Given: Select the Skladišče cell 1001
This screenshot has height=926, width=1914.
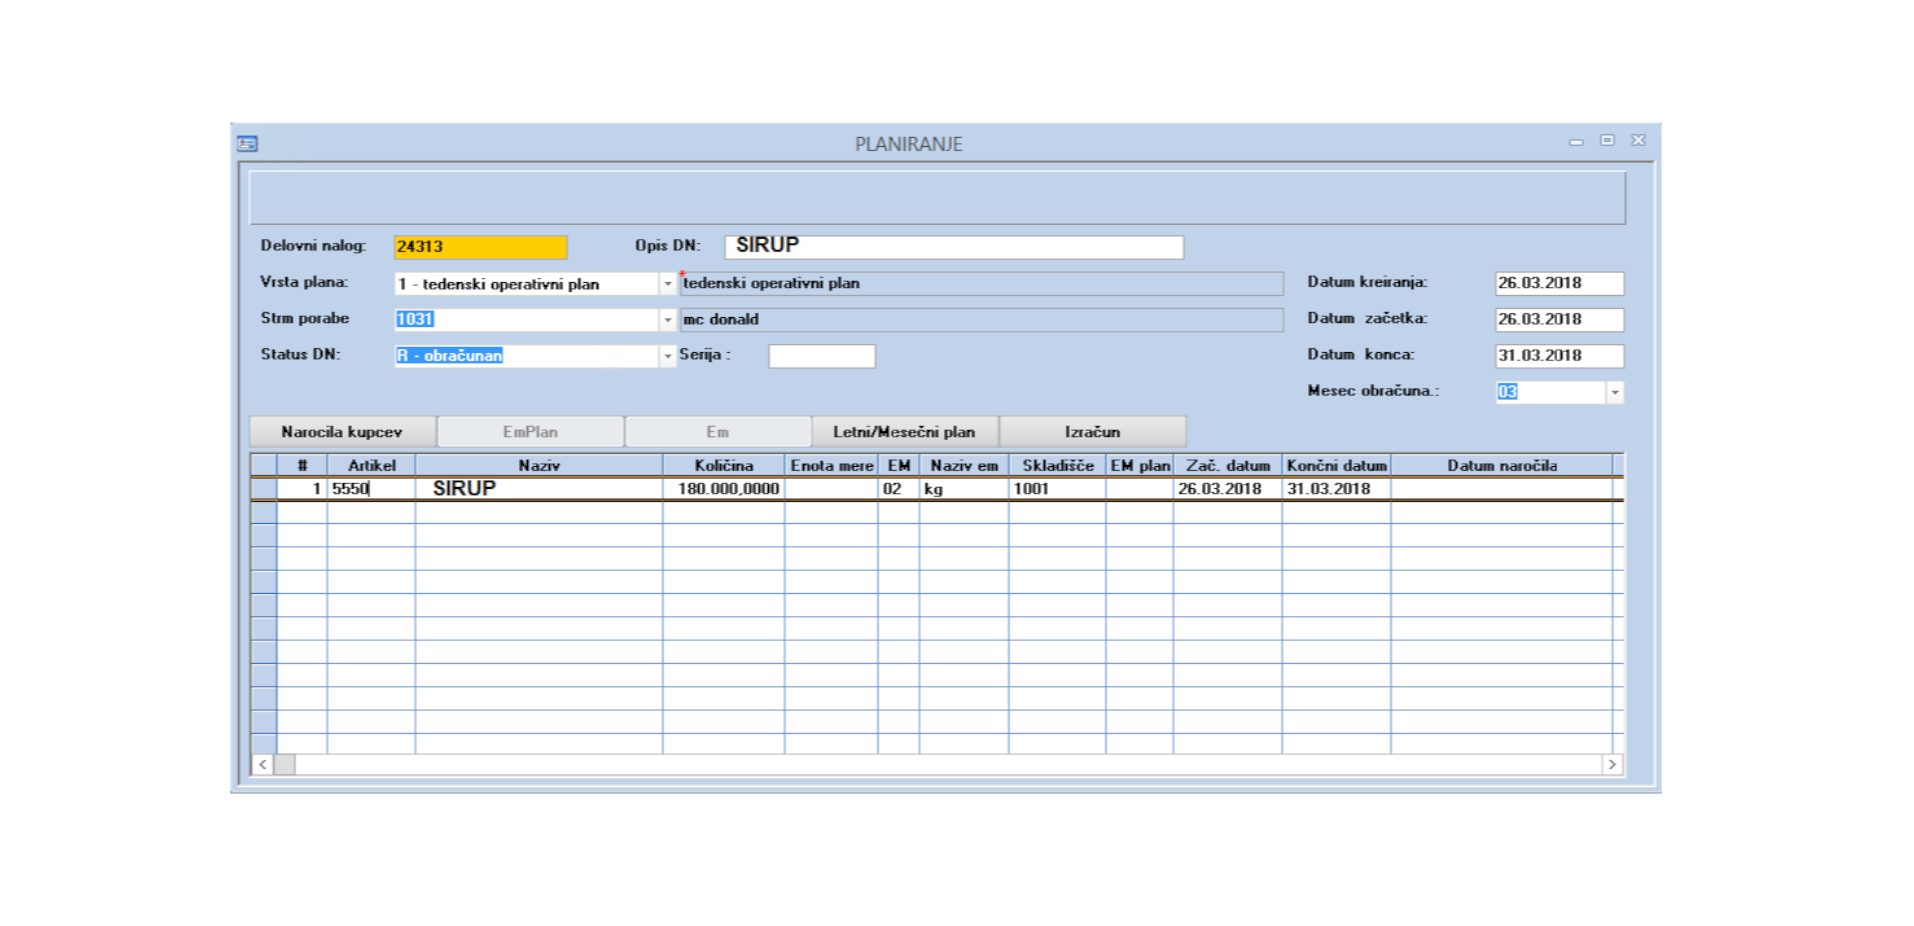Looking at the screenshot, I should (x=1057, y=489).
